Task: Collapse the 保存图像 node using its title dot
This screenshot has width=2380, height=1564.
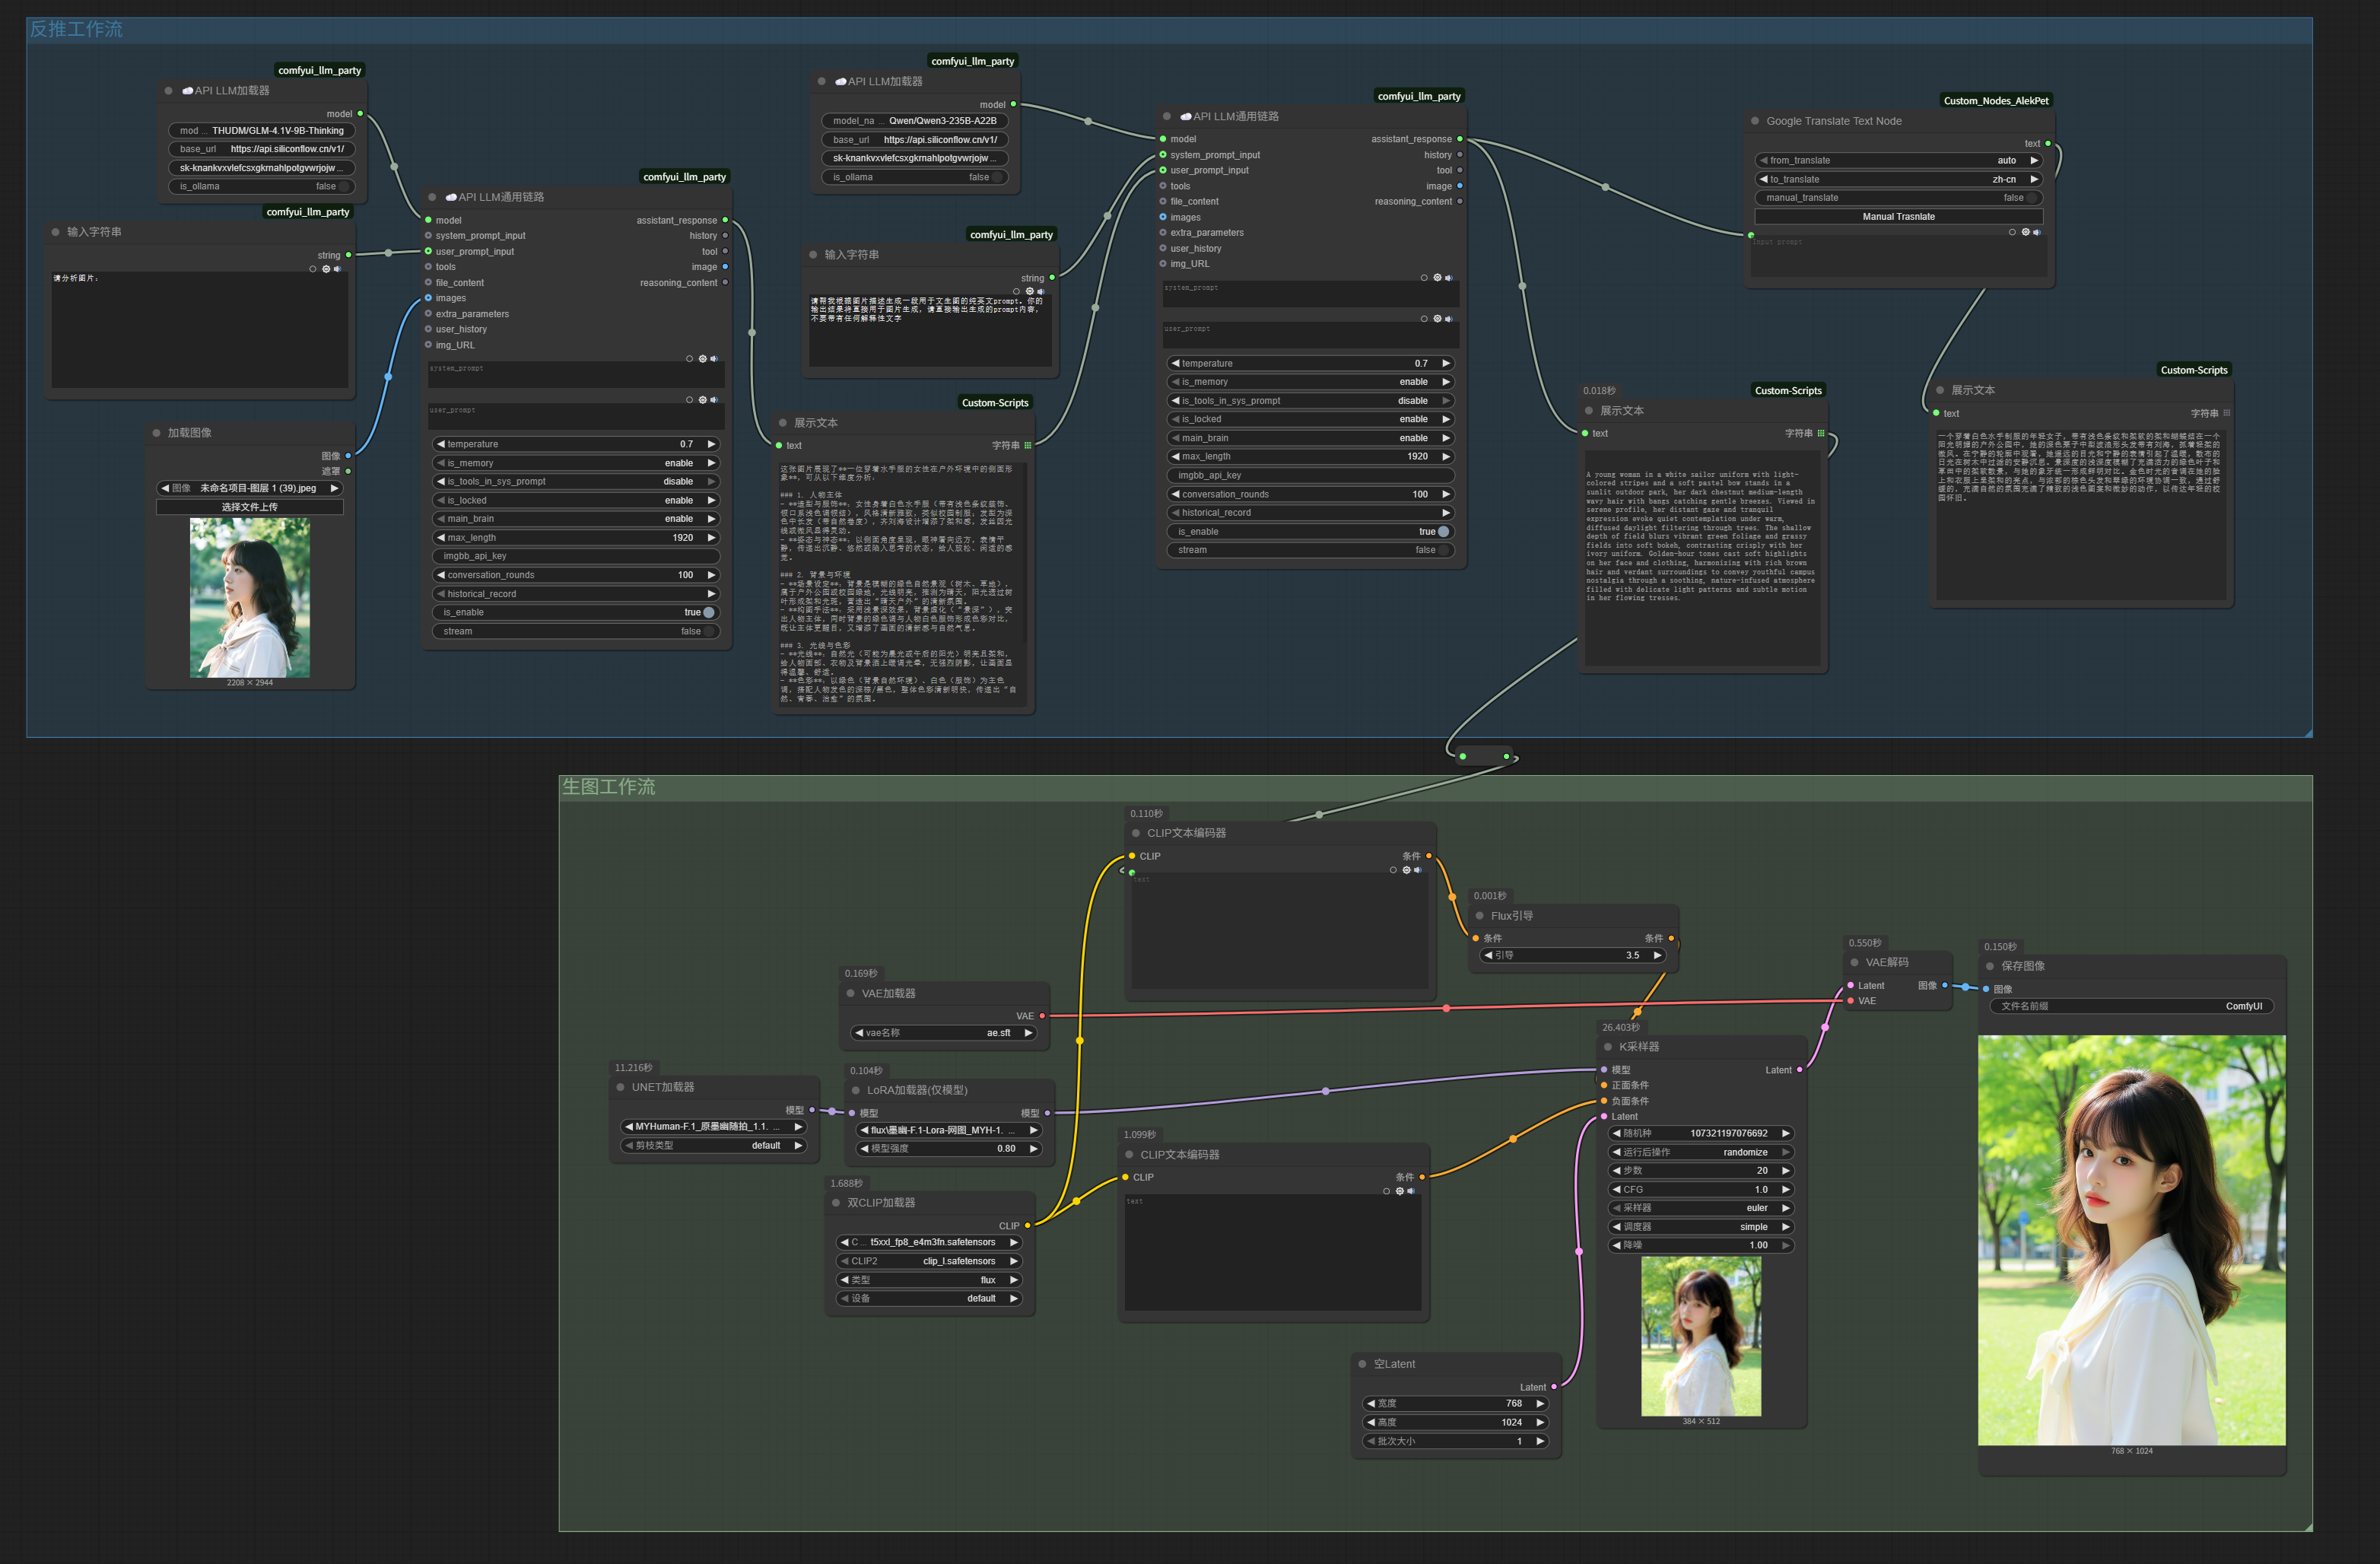Action: (x=1990, y=966)
